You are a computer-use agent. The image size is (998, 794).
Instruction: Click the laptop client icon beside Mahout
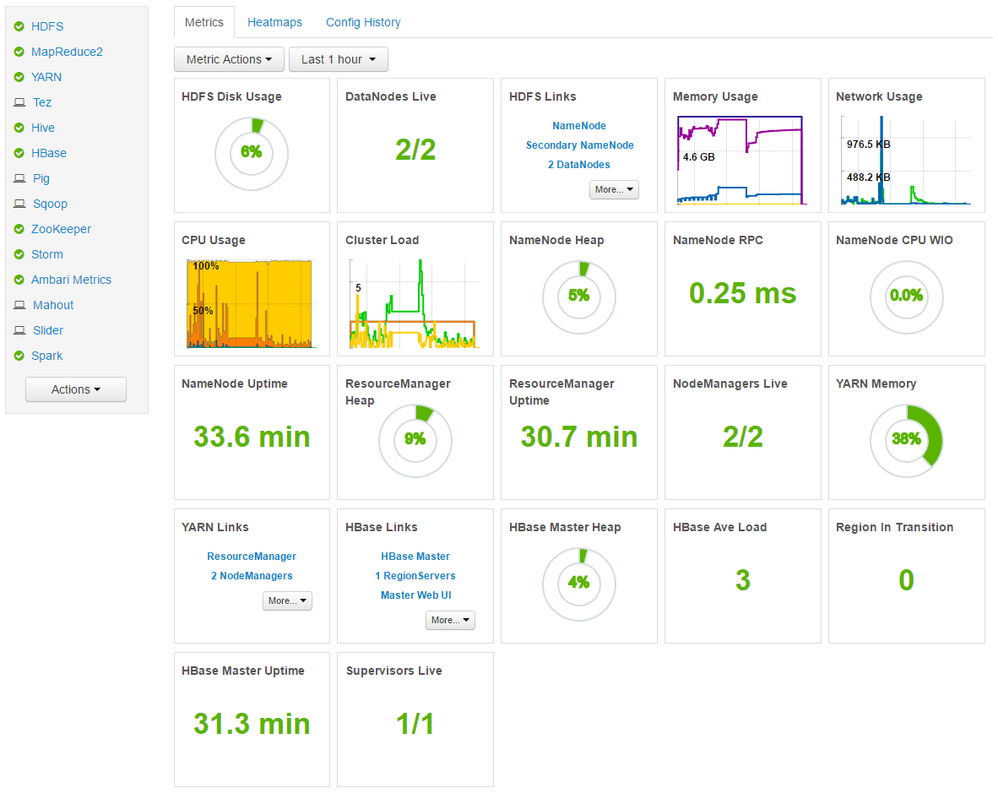point(20,306)
